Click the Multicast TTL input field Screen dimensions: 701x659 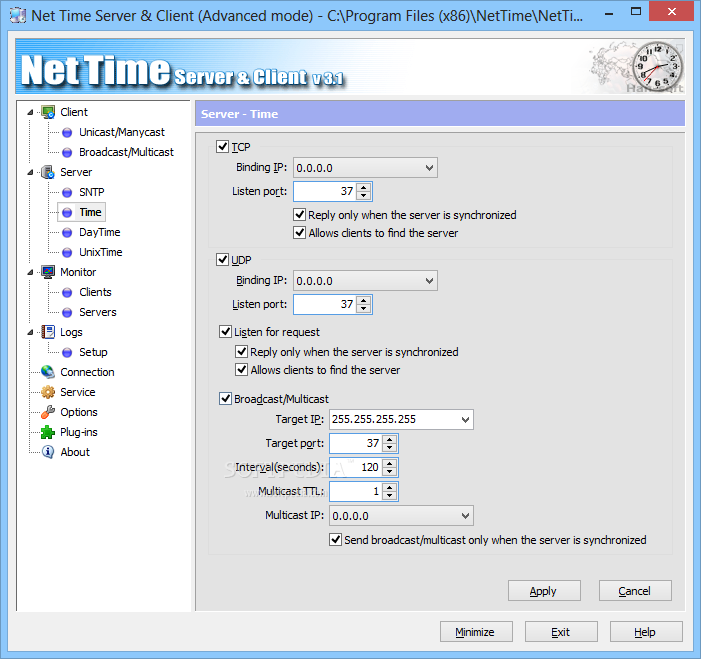point(357,491)
